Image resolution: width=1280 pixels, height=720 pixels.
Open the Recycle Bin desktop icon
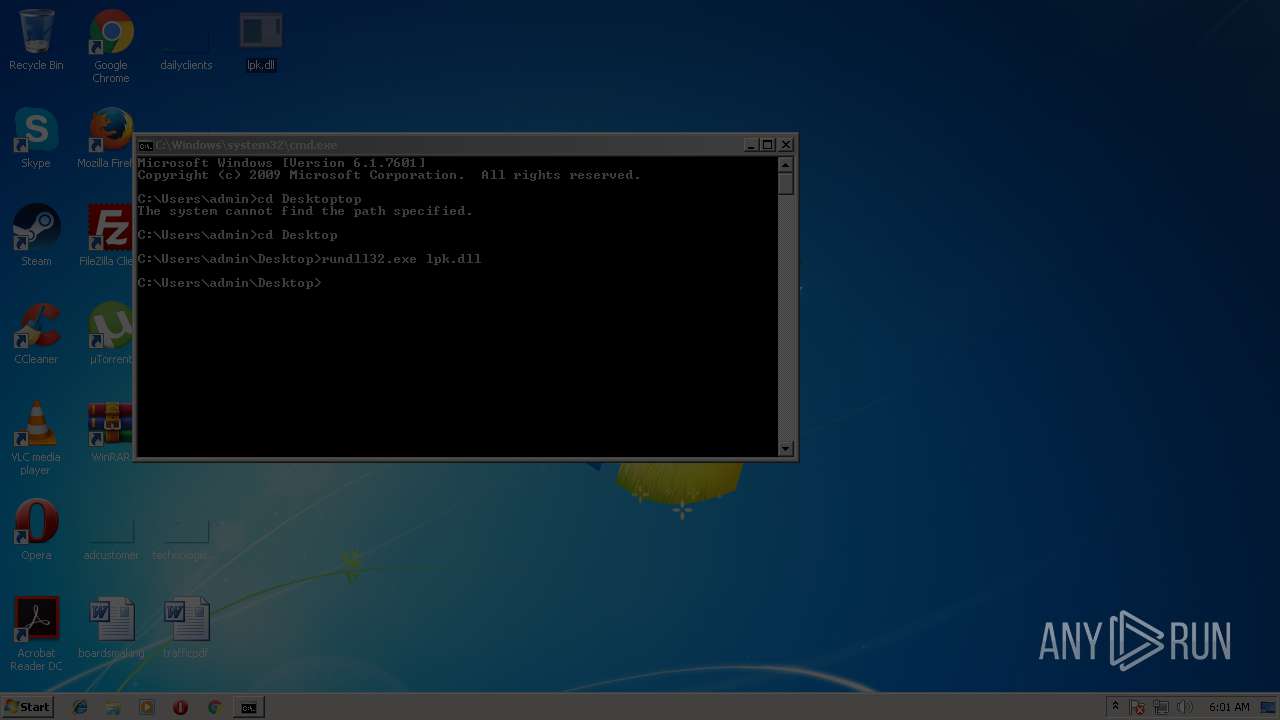point(36,40)
